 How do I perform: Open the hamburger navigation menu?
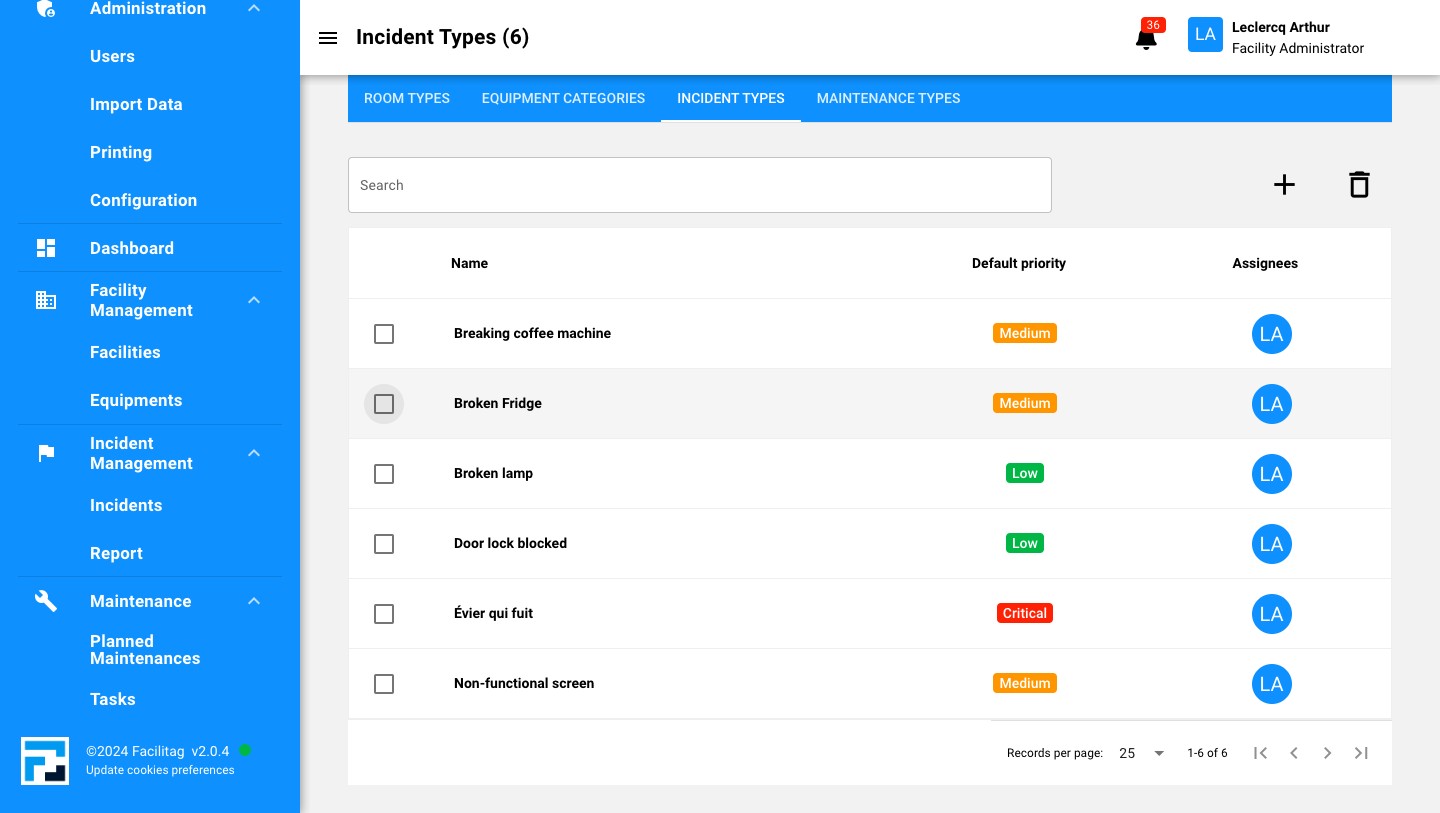[x=328, y=38]
